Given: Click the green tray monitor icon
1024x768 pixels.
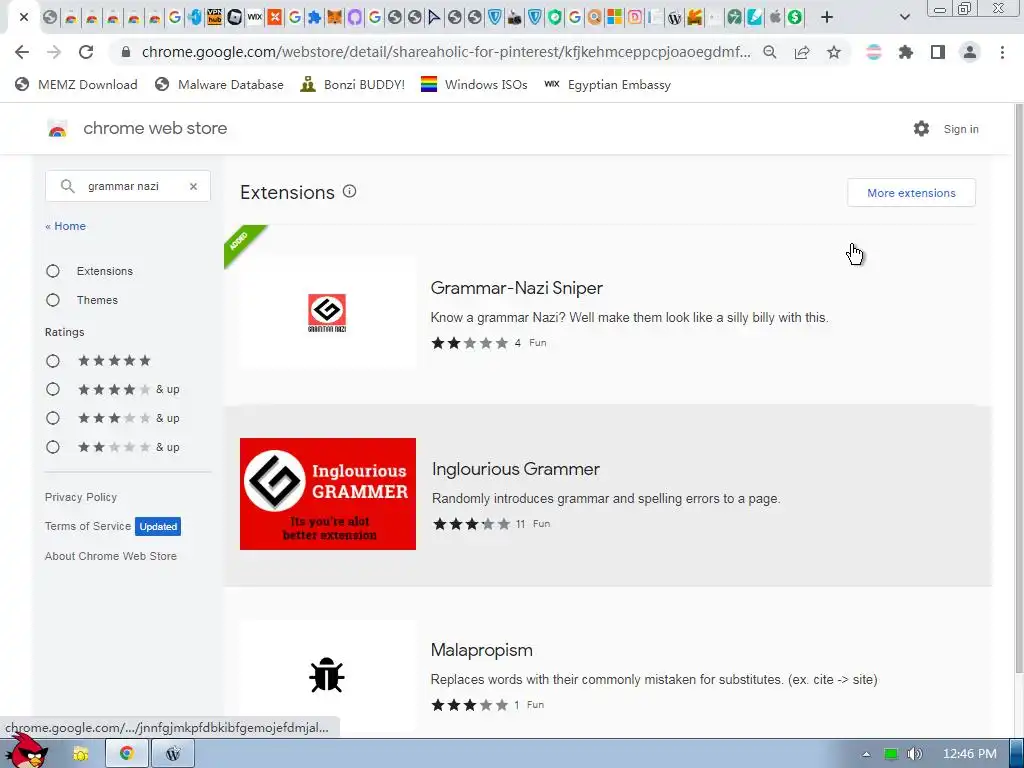Looking at the screenshot, I should [891, 754].
